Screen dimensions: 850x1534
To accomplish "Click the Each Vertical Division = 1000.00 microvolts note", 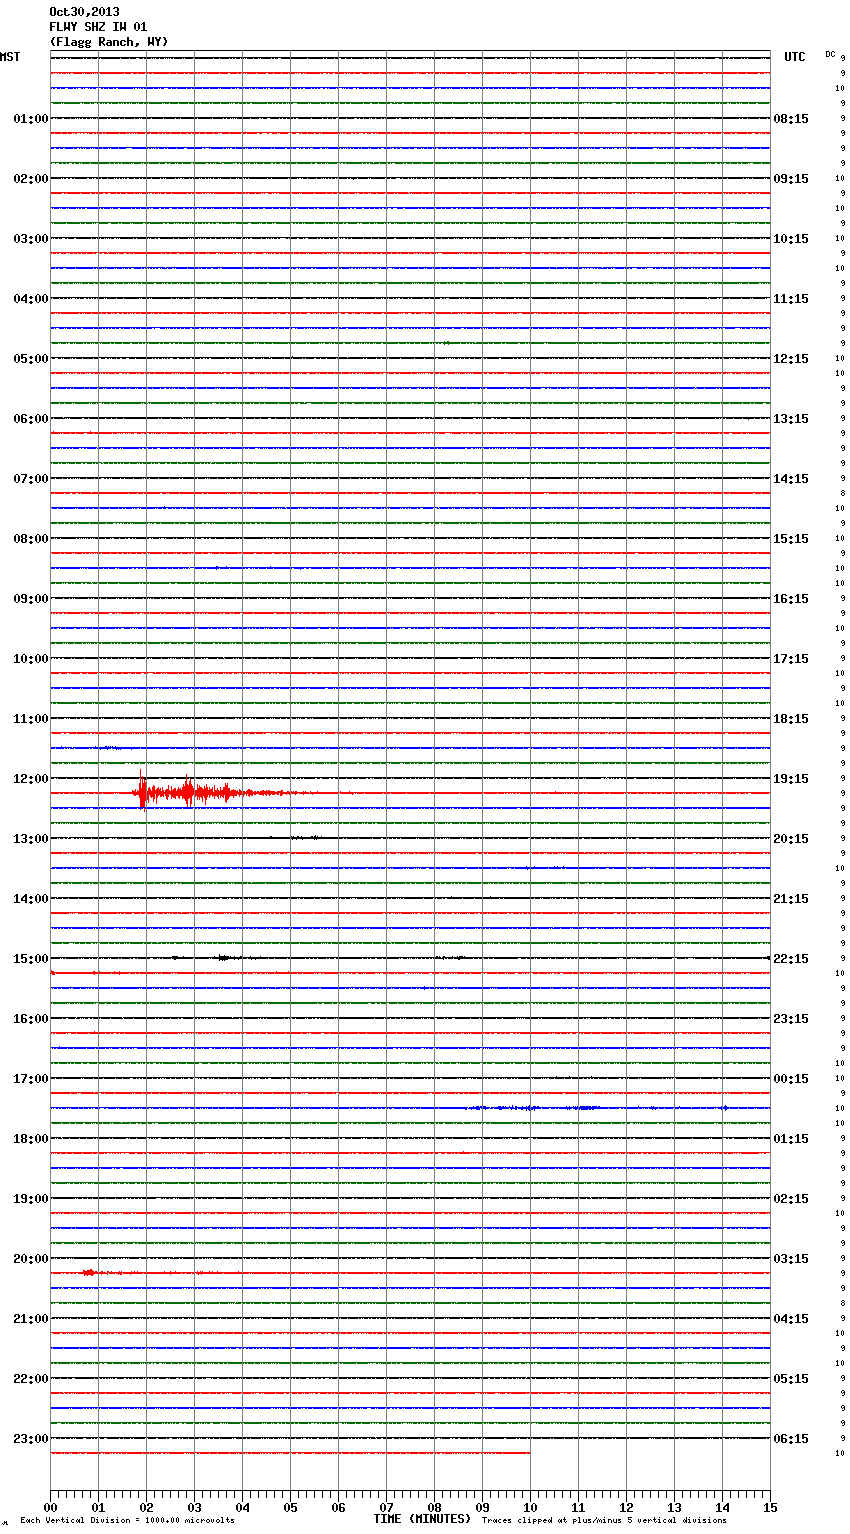I will [x=127, y=1520].
